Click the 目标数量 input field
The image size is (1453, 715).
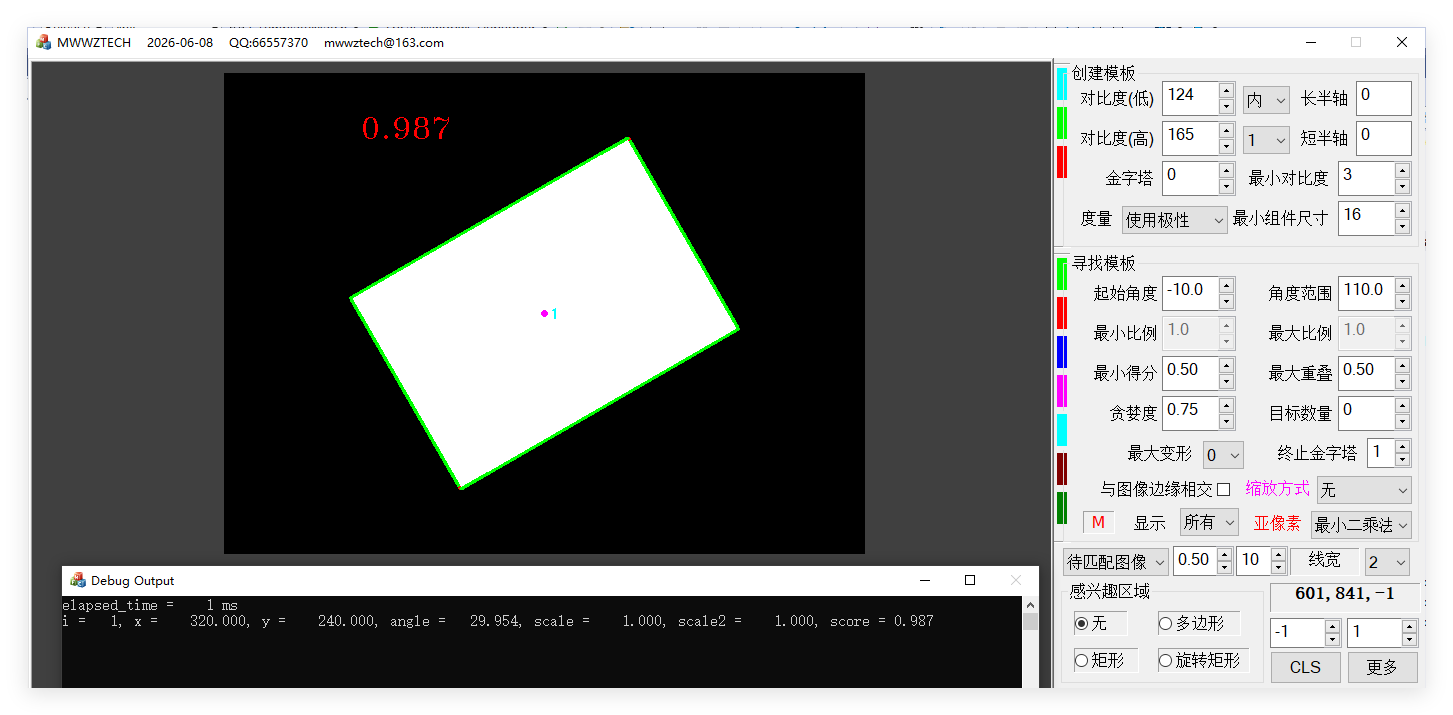(1367, 413)
